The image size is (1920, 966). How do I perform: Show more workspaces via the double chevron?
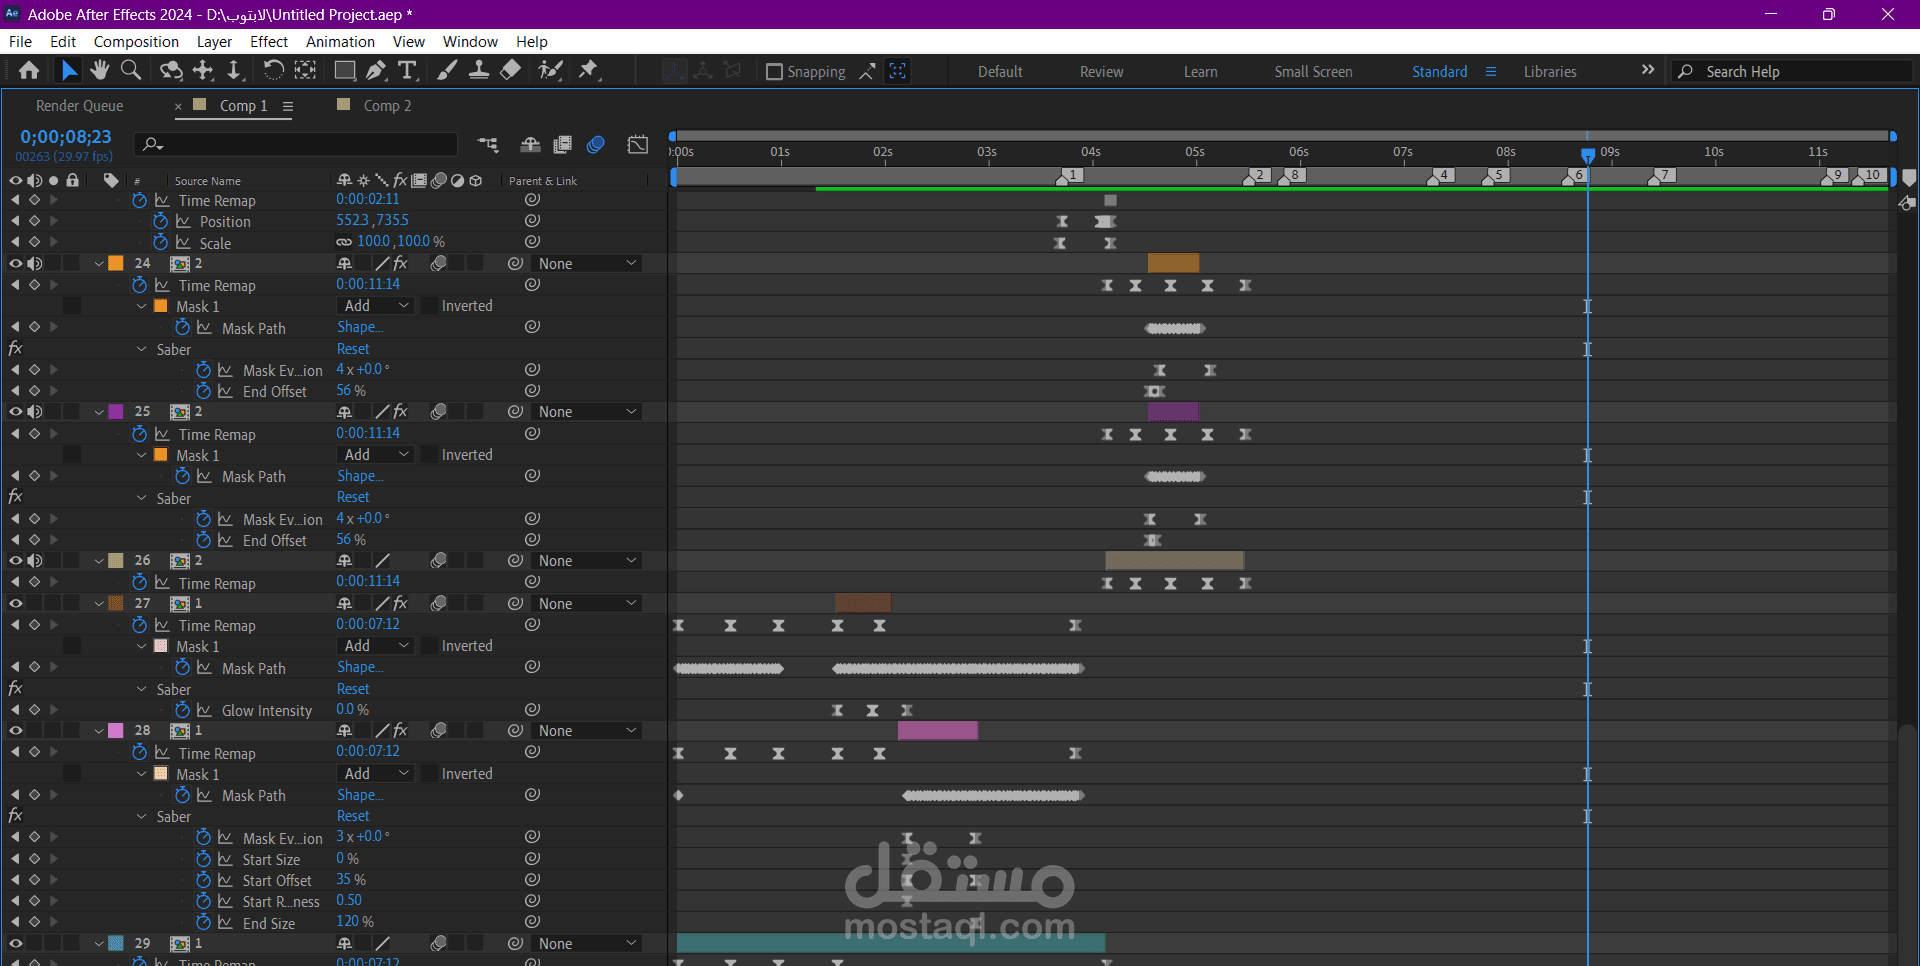[x=1648, y=70]
